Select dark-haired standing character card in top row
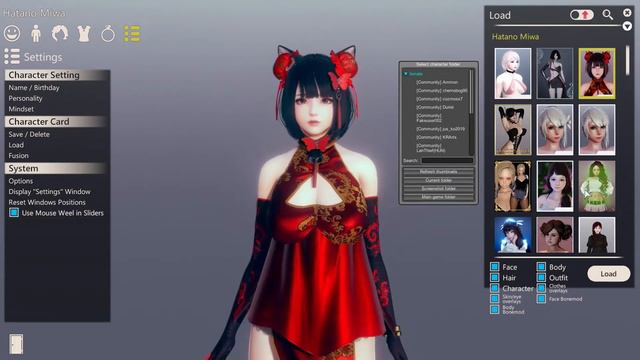Viewport: 640px width, 360px height. click(x=555, y=73)
